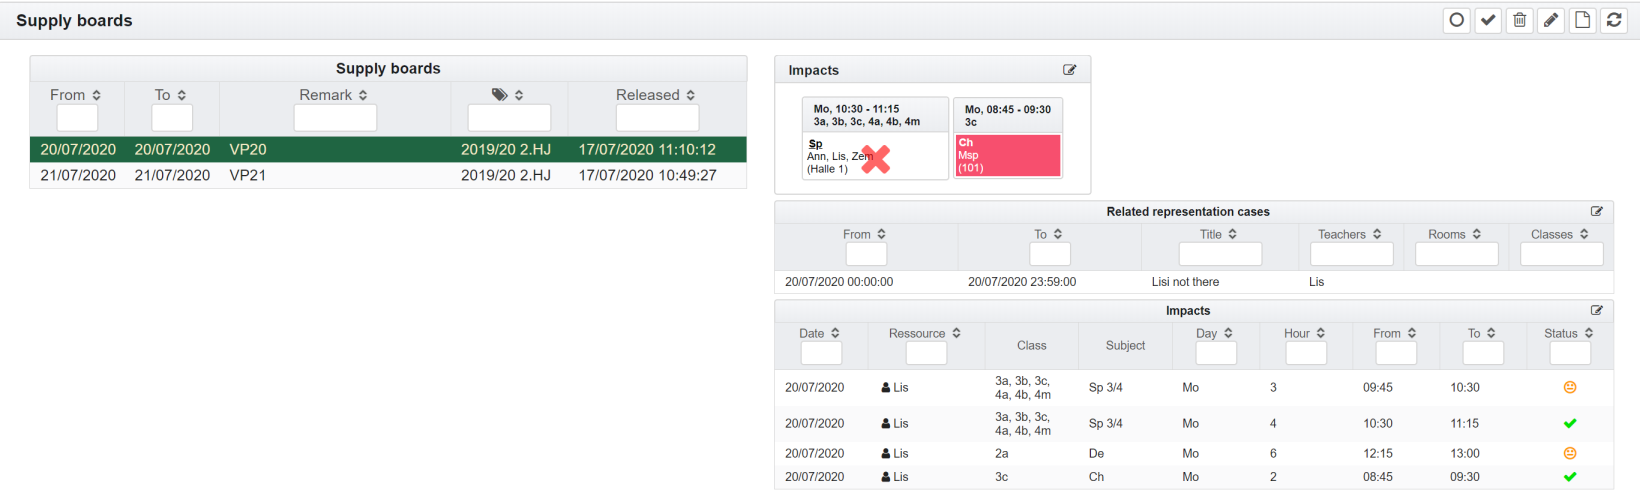Screen dimensions: 1640x502
Task: Click the refresh icon in toolbar
Action: coord(1614,20)
